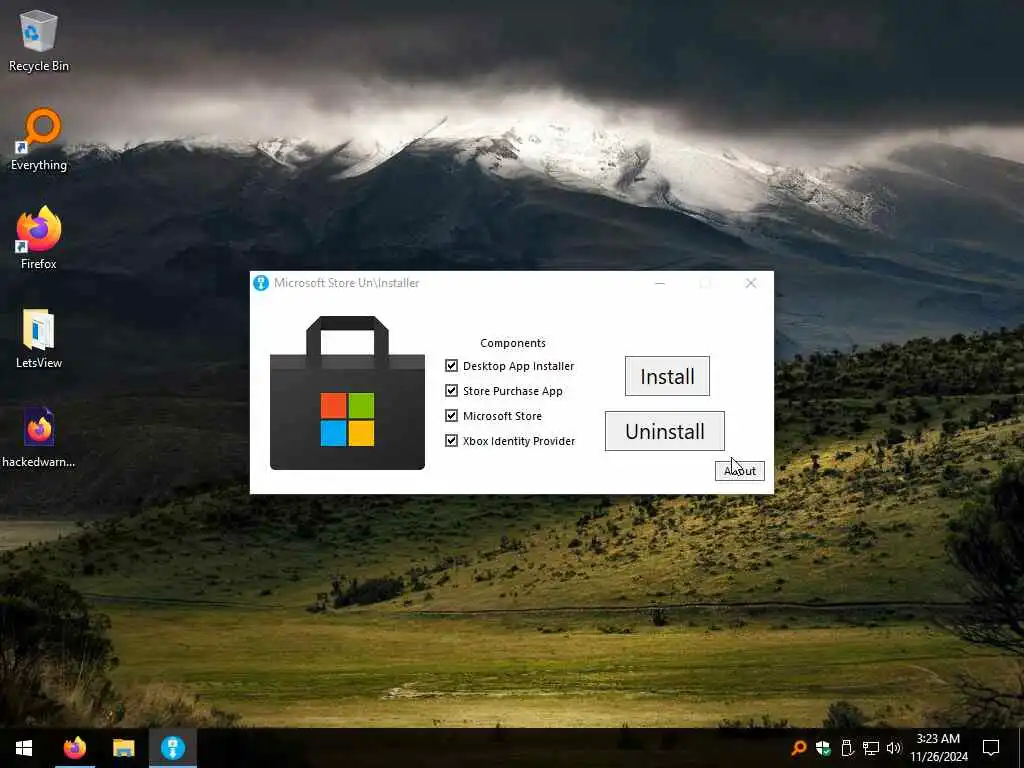Minimize the Microsoft Store Un\Installer window

pyautogui.click(x=660, y=283)
